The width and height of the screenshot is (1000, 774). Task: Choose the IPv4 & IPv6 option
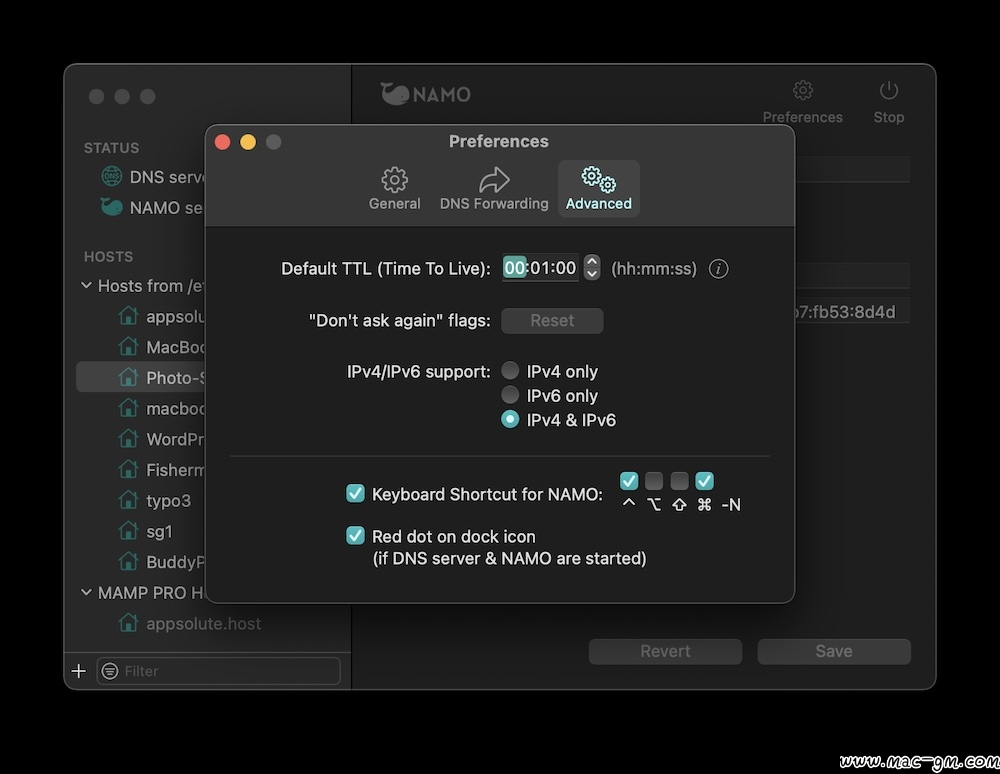pos(510,419)
